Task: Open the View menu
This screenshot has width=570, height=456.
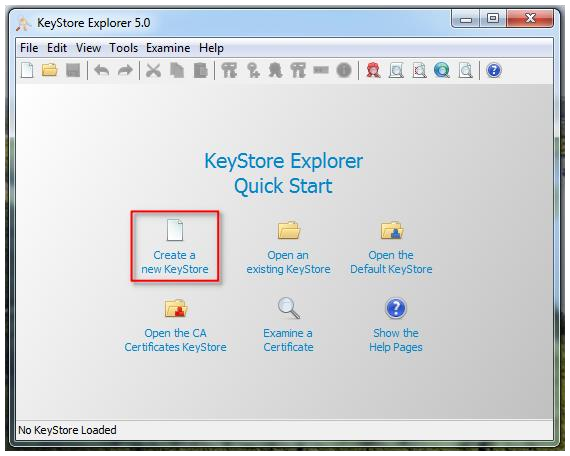Action: point(88,48)
